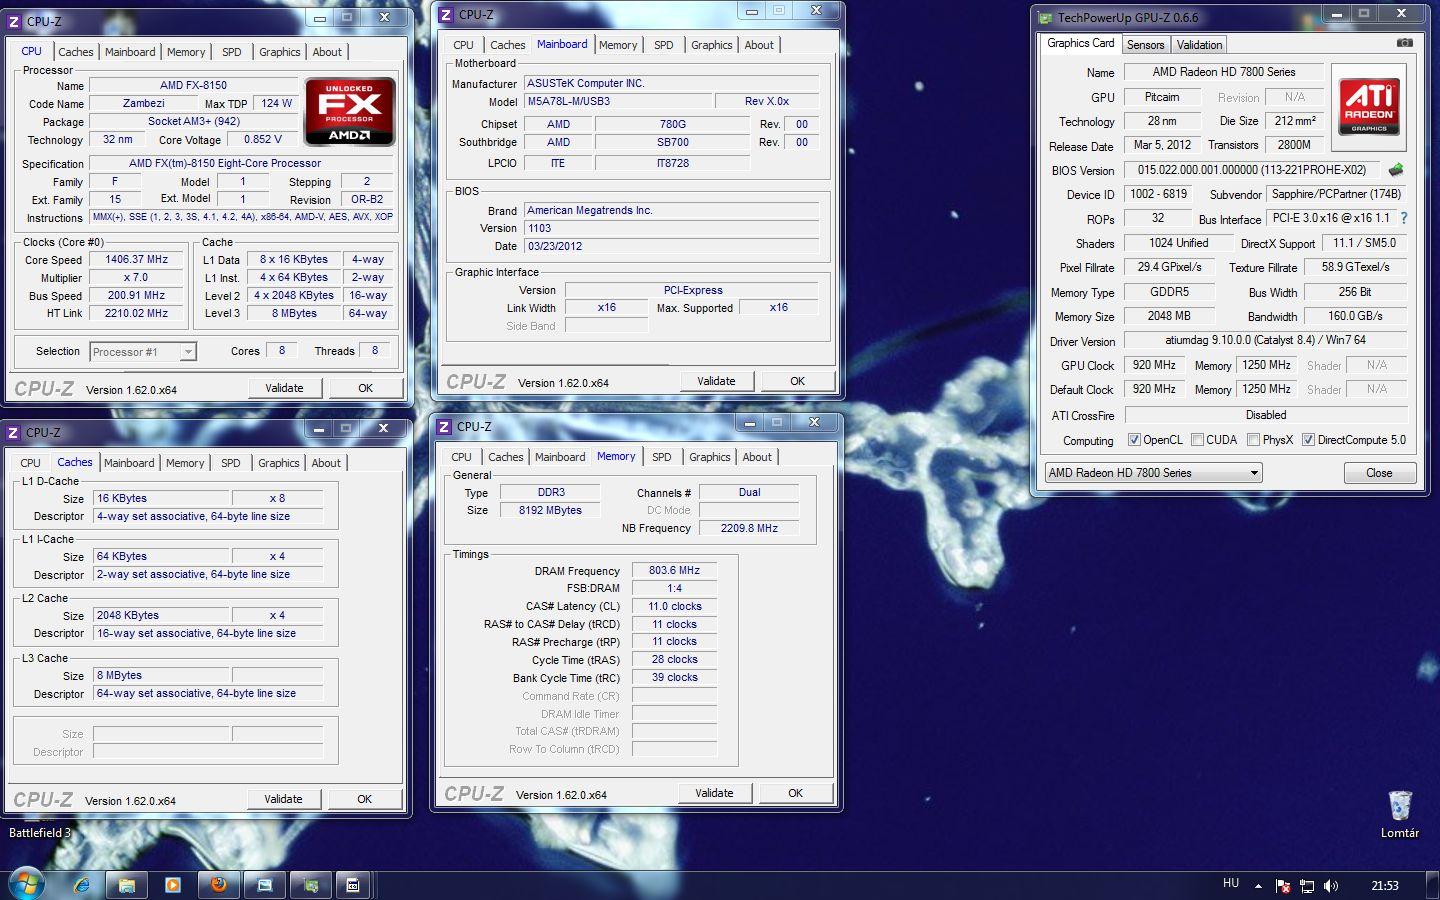Save BIOS using the chip icon in GPU-Z
The height and width of the screenshot is (900, 1440).
pyautogui.click(x=1396, y=170)
